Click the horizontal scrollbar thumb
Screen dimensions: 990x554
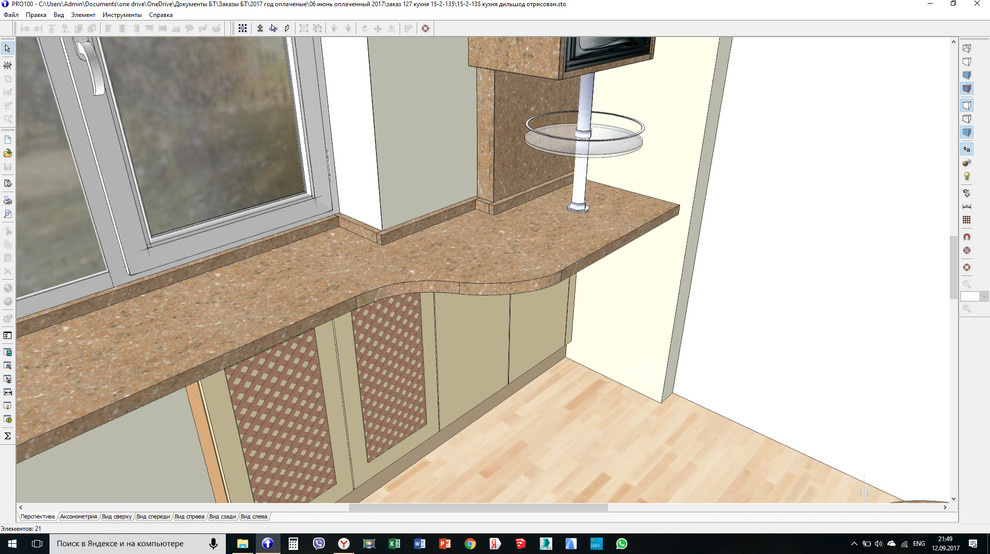(478, 507)
